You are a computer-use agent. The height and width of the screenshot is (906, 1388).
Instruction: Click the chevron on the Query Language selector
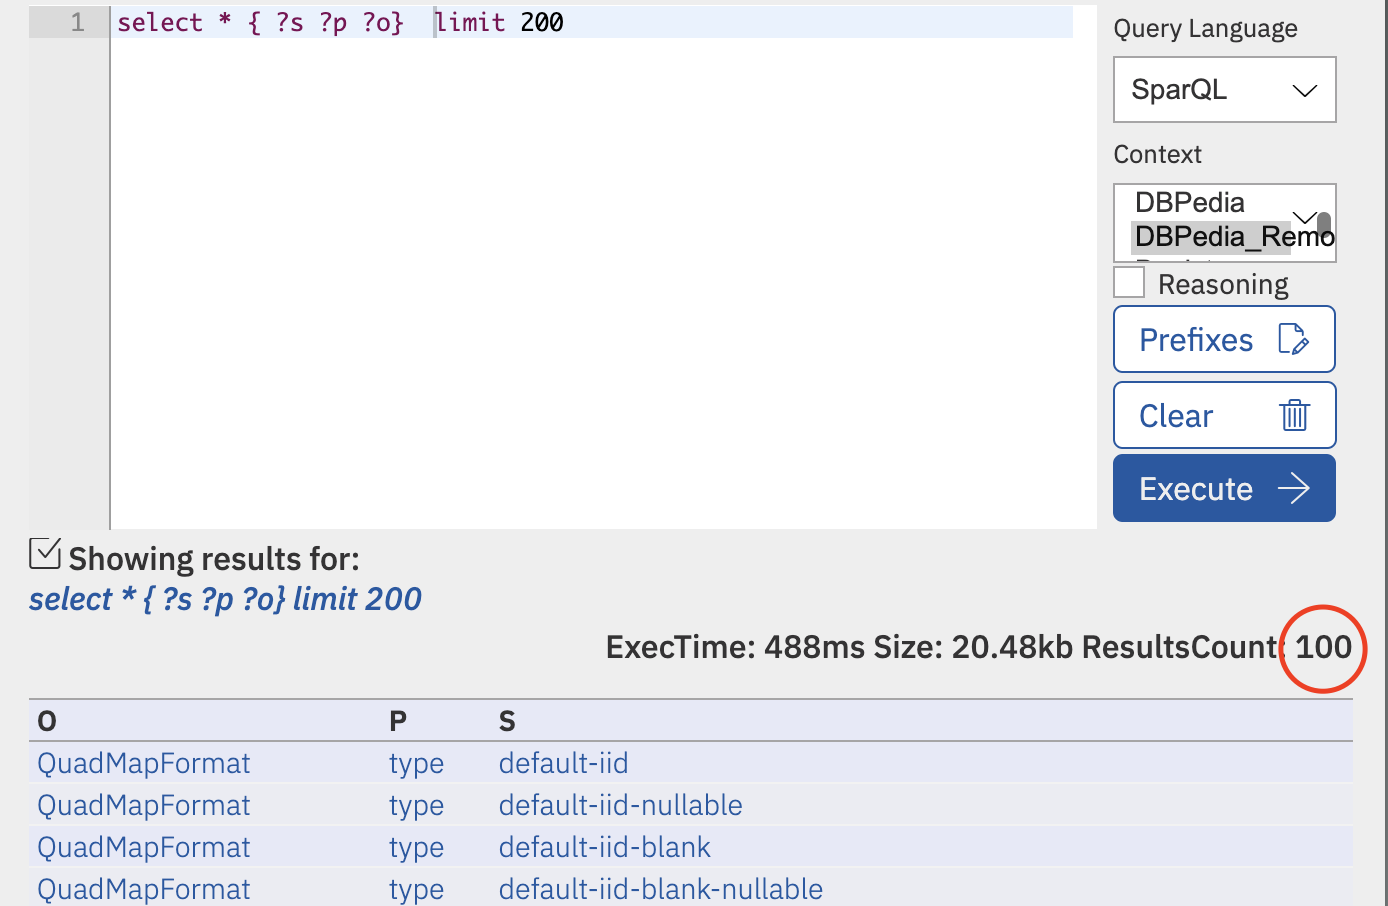[1304, 90]
